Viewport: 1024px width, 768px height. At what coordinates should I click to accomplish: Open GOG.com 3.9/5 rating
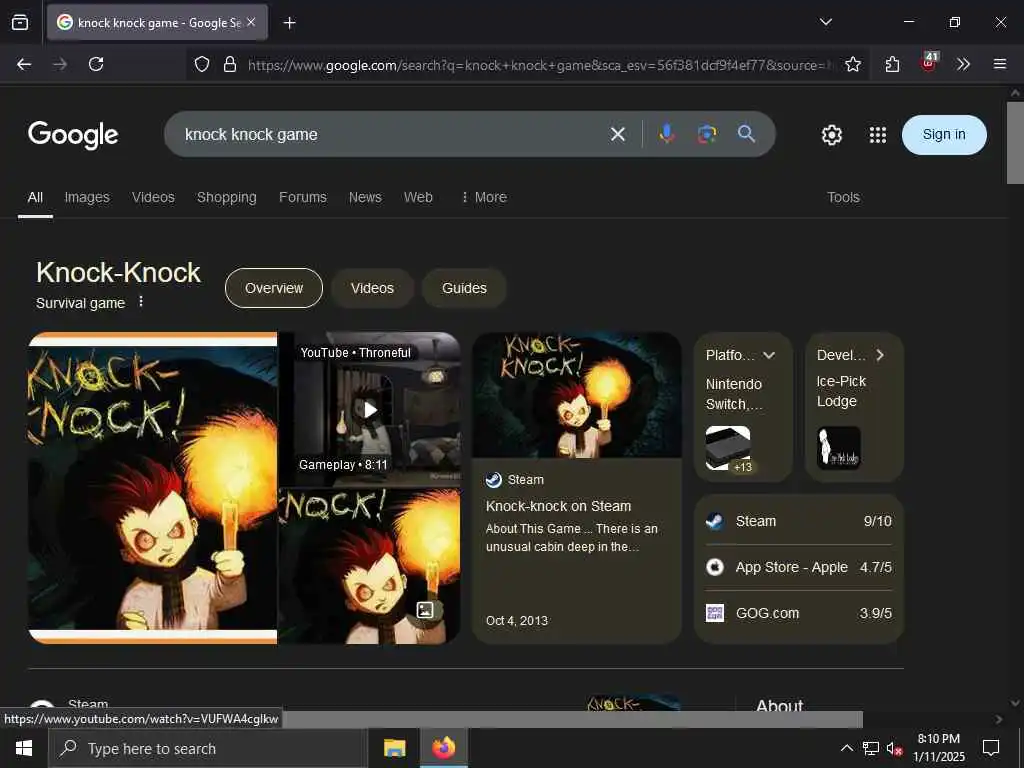tap(799, 613)
